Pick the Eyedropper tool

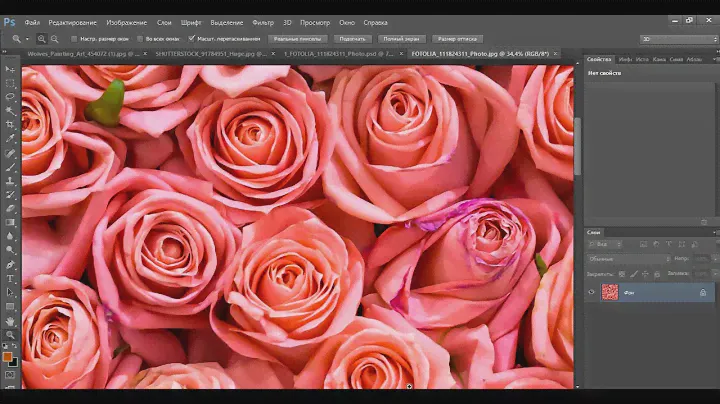(10, 139)
